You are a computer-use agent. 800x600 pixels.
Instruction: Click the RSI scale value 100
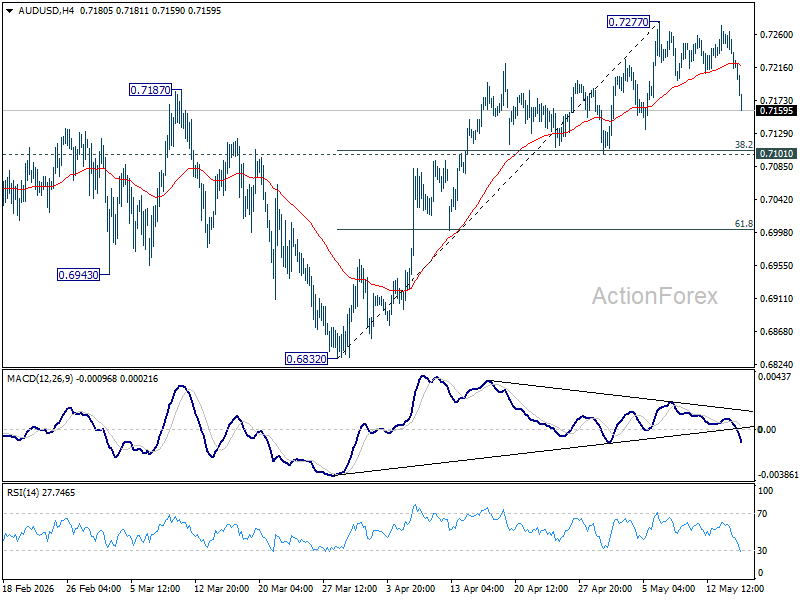(x=766, y=491)
